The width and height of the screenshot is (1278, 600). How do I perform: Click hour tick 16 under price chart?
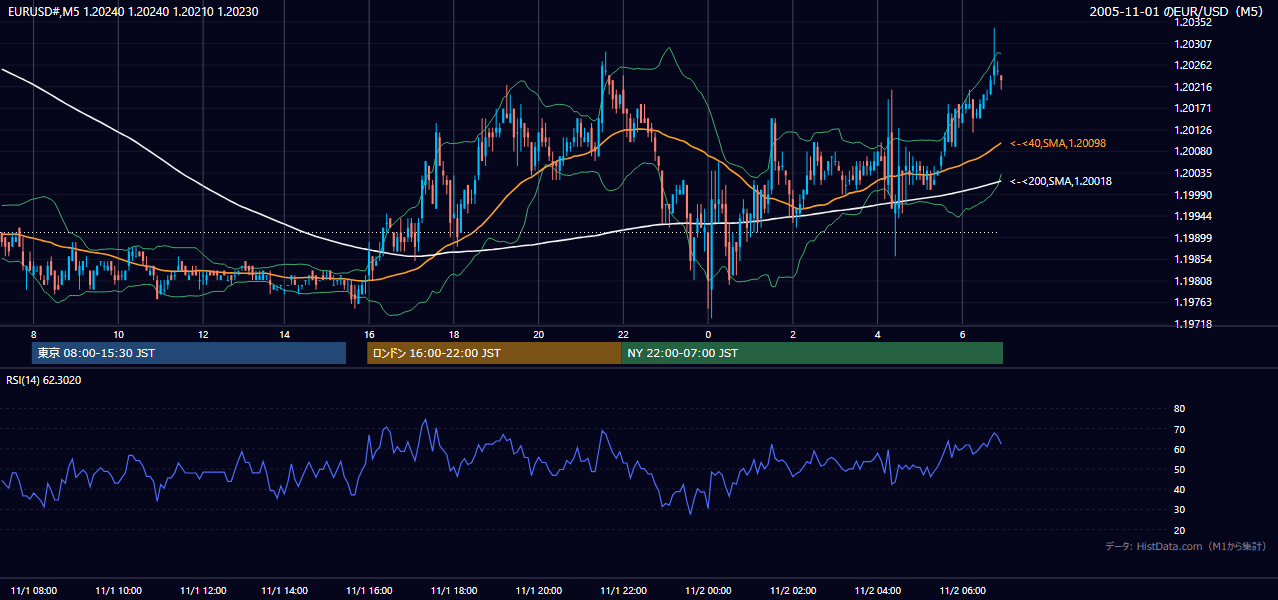[370, 334]
